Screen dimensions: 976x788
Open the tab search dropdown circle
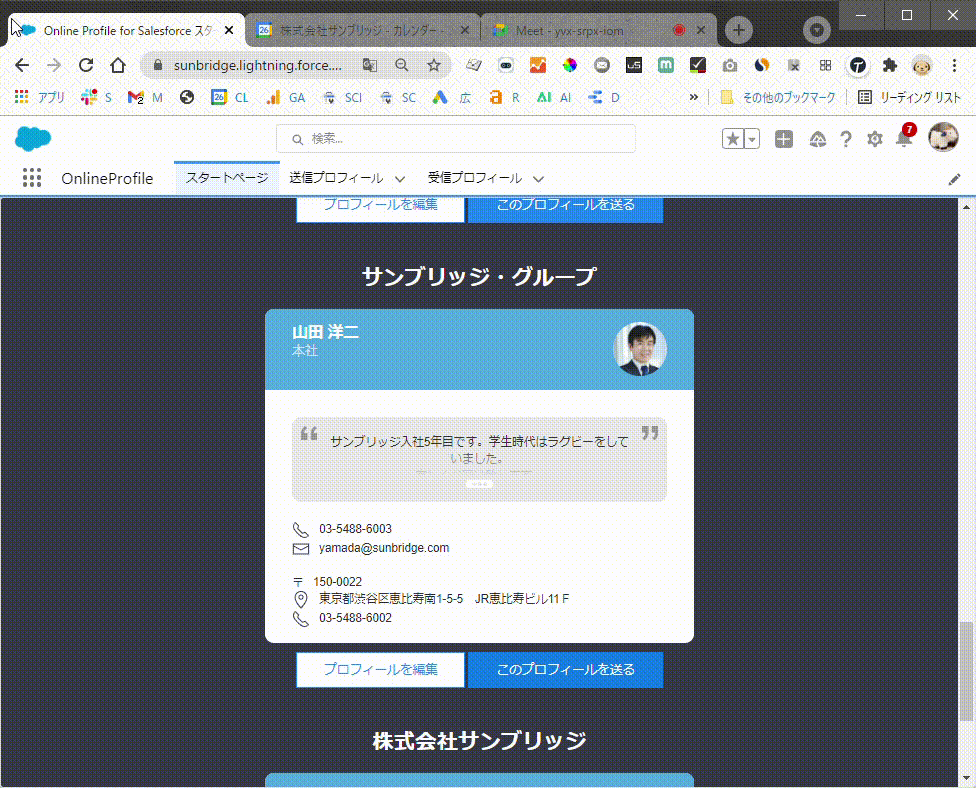[x=817, y=30]
